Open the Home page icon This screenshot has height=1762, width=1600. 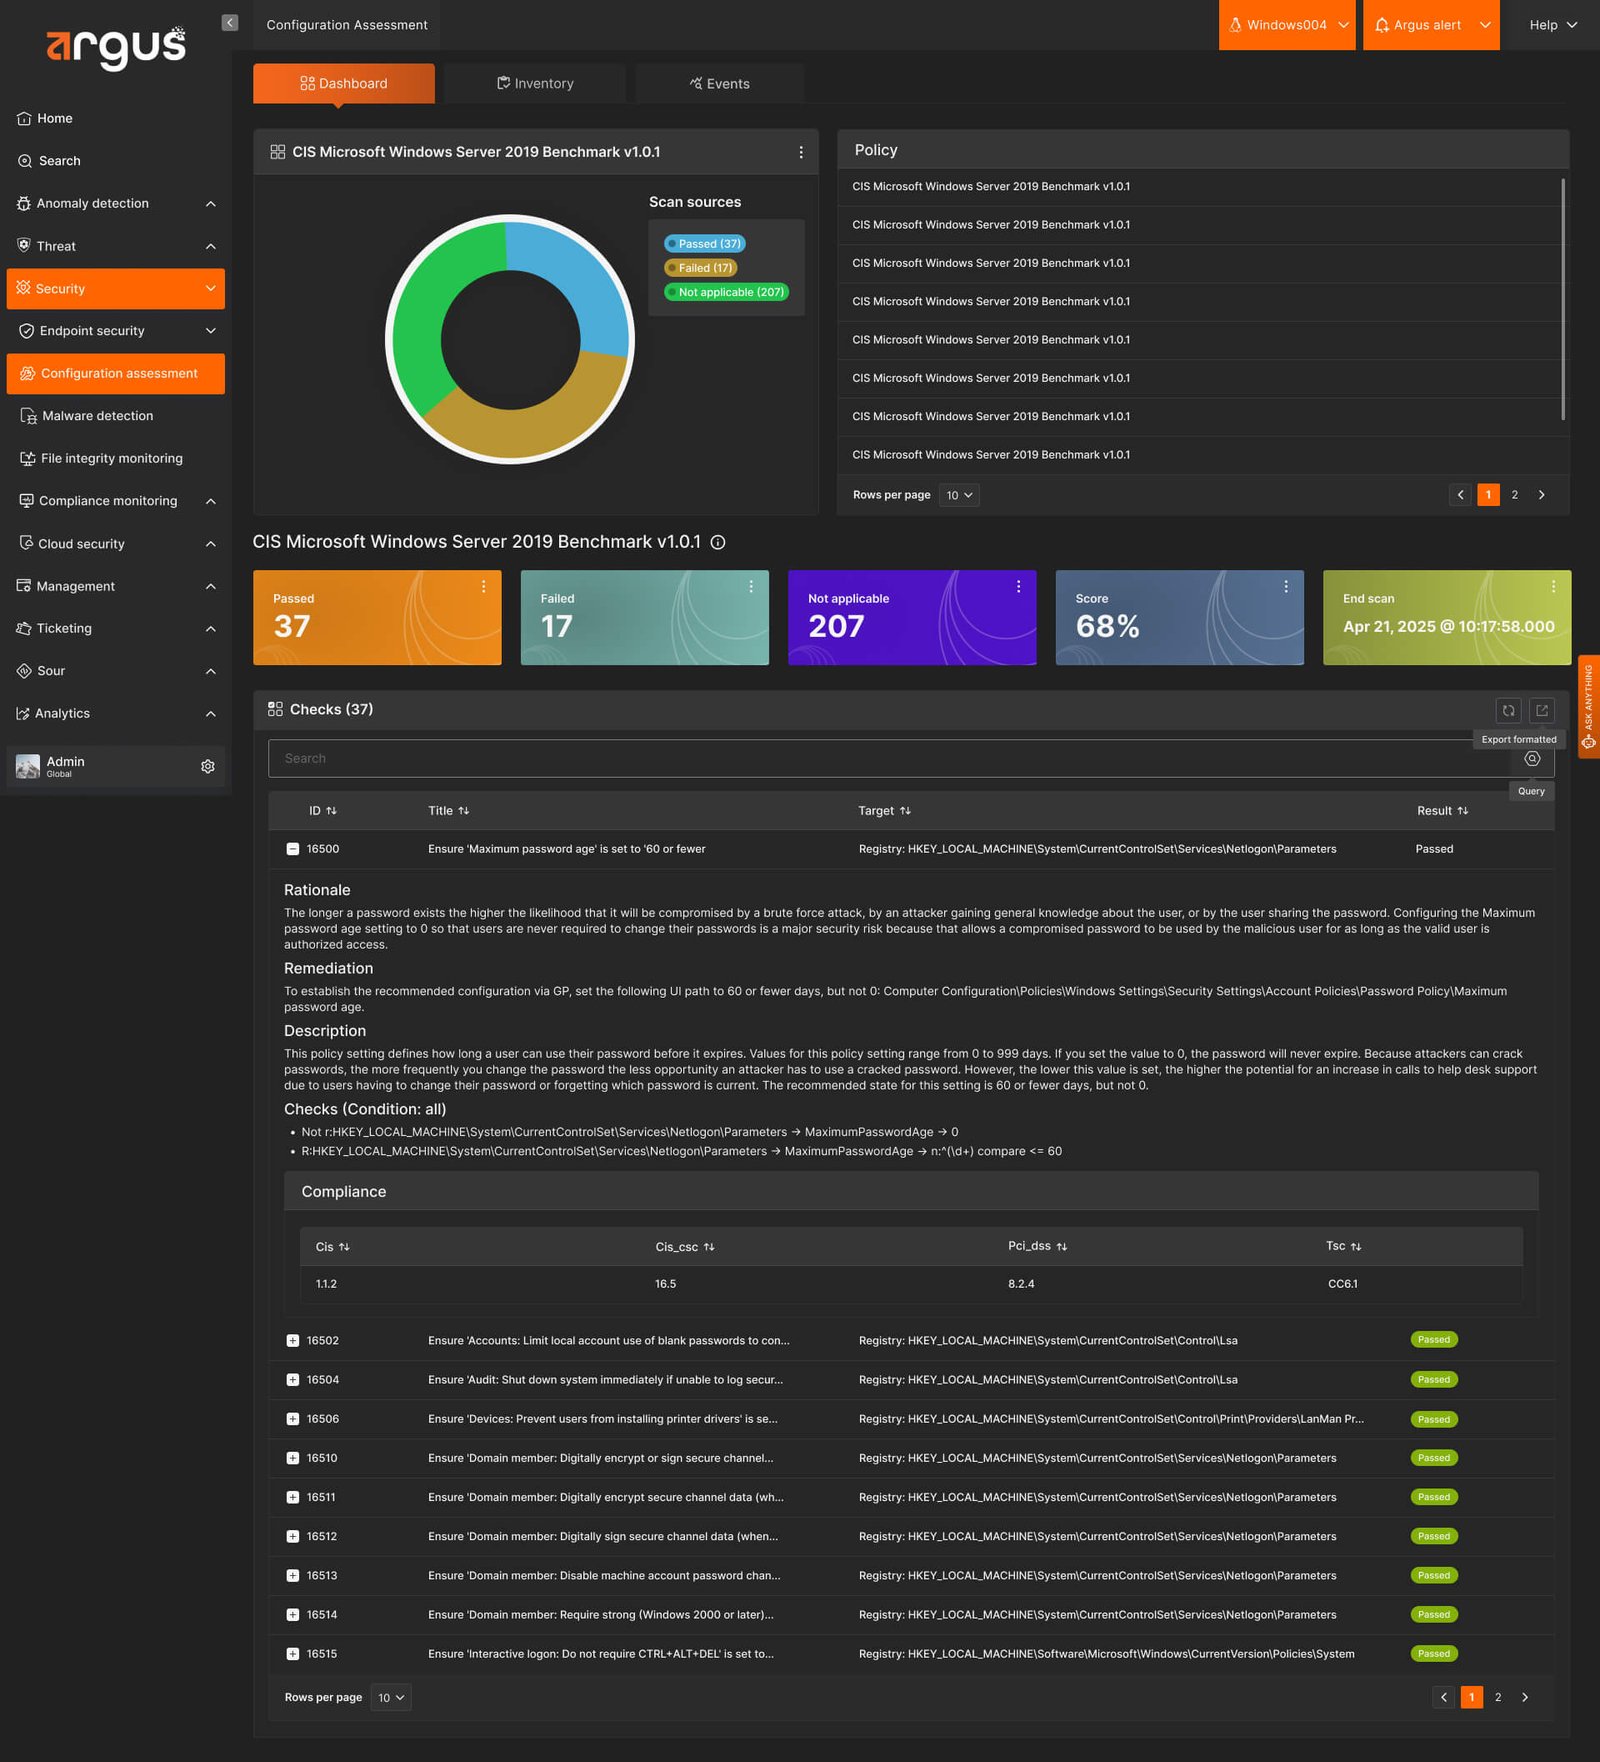click(x=24, y=118)
